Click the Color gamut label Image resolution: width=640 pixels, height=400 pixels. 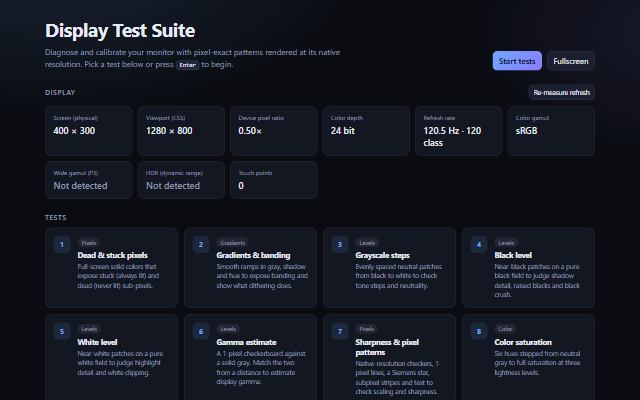(x=532, y=118)
